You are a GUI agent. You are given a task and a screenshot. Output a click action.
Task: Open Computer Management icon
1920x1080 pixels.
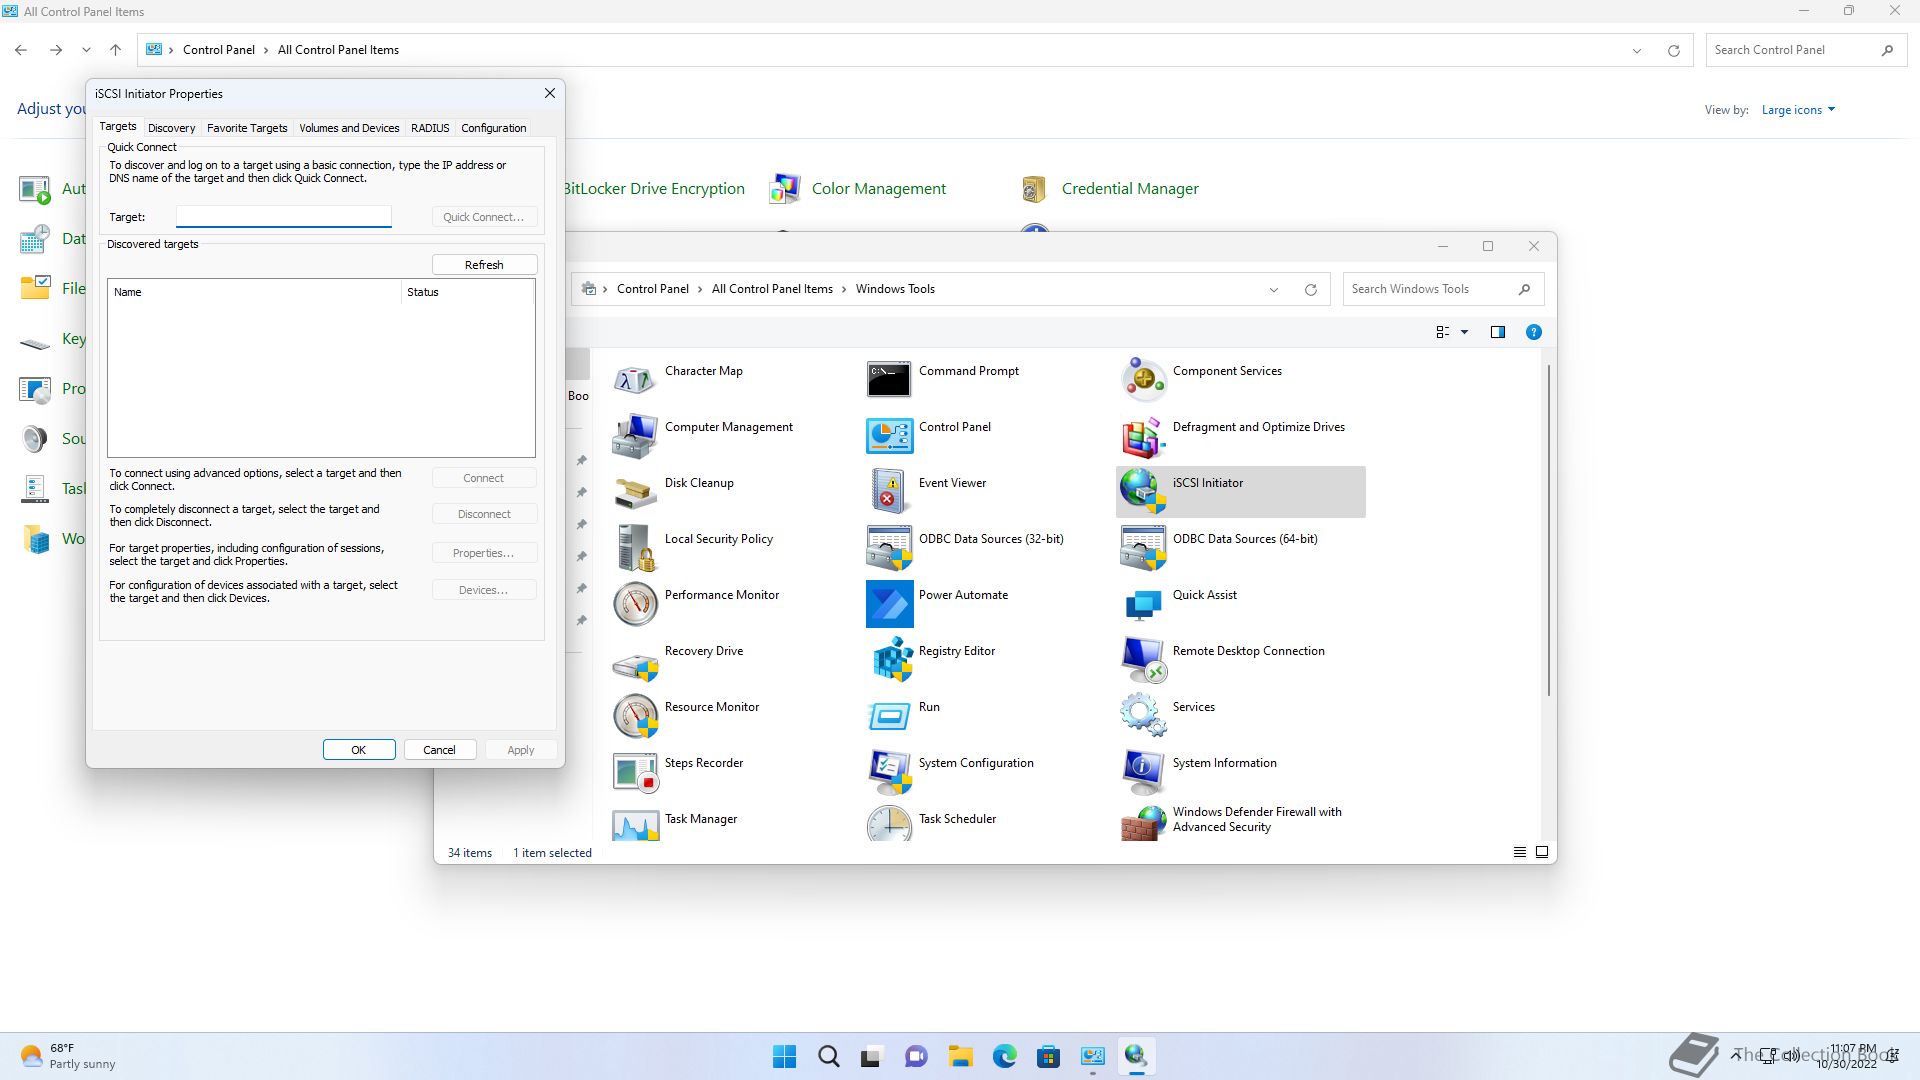[634, 435]
